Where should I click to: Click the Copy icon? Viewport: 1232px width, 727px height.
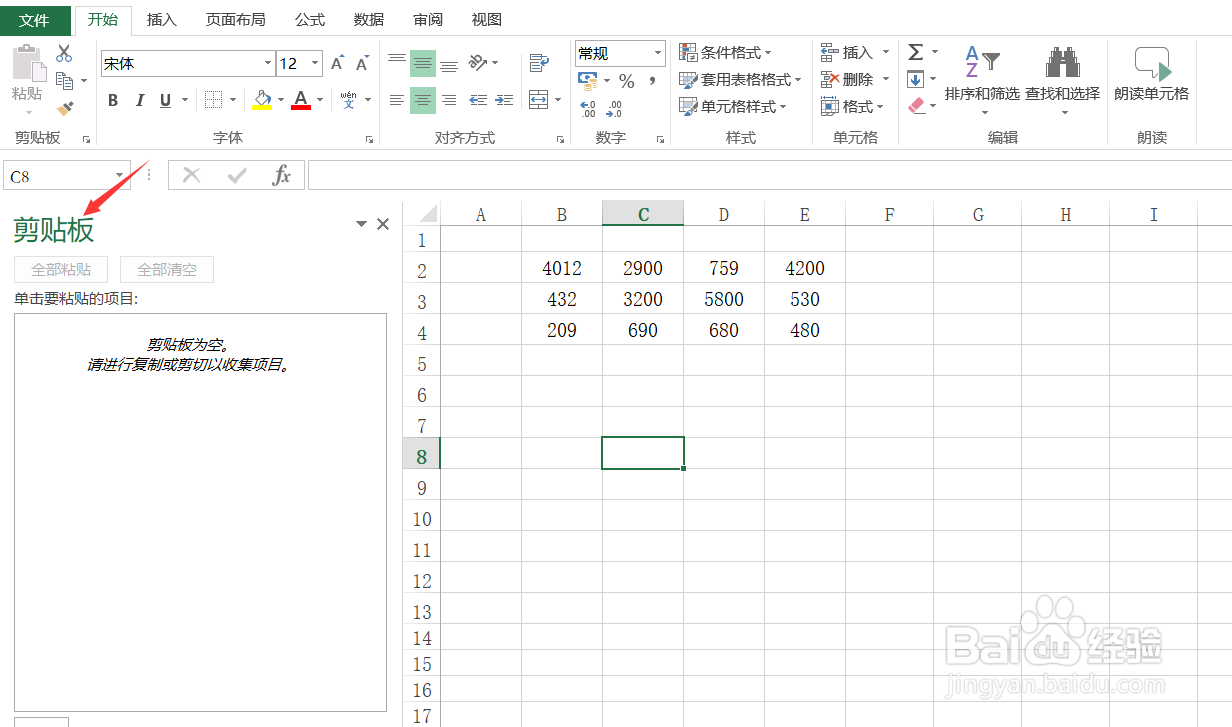65,80
